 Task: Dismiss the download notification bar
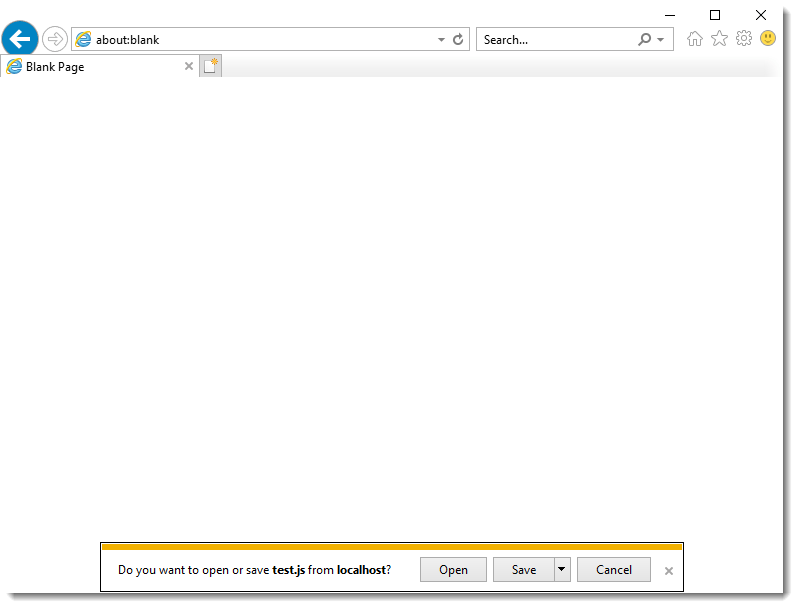coord(669,571)
